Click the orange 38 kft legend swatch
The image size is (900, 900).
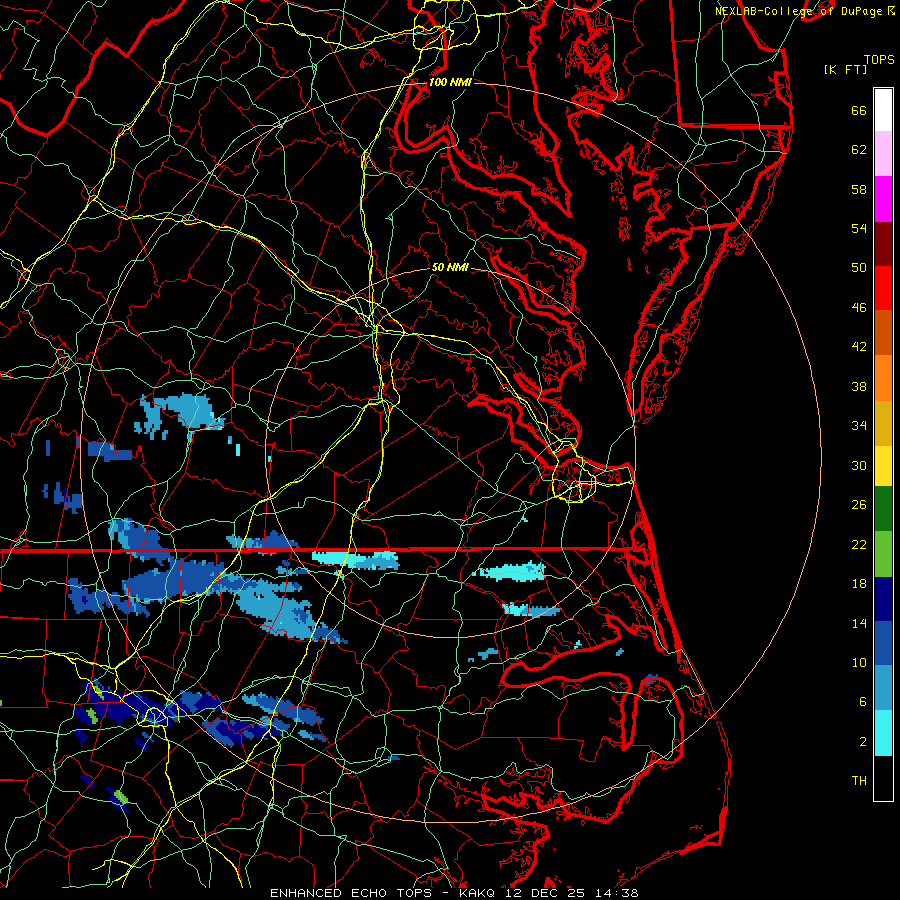[883, 378]
